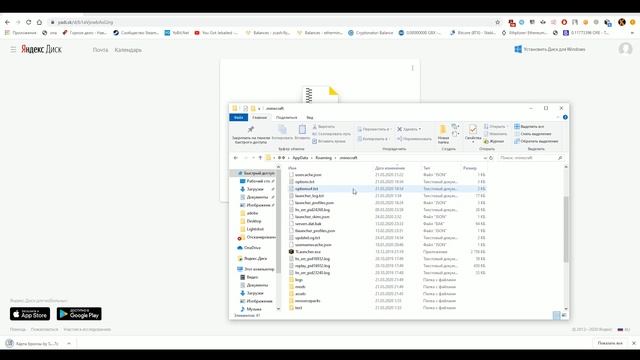Click the App Store badge
640x360 pixels.
[30, 314]
